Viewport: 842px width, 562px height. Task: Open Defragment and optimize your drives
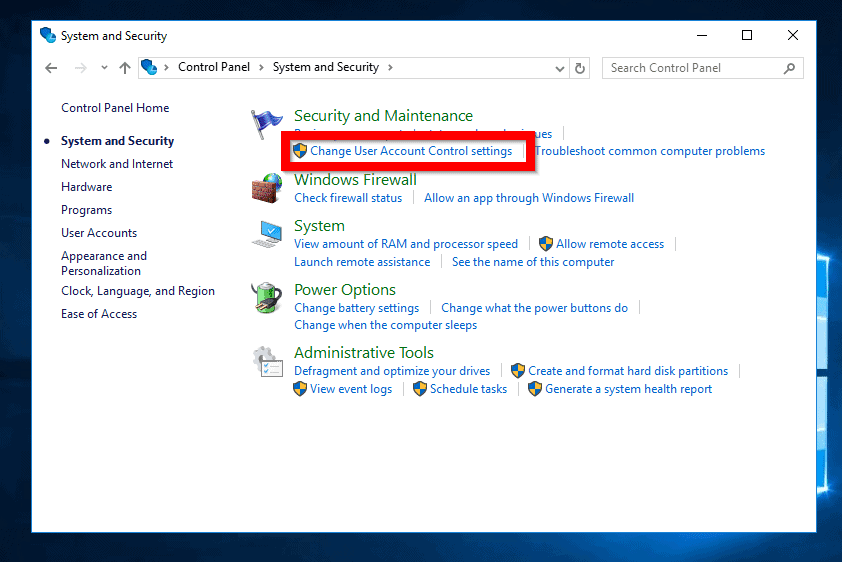pyautogui.click(x=392, y=371)
